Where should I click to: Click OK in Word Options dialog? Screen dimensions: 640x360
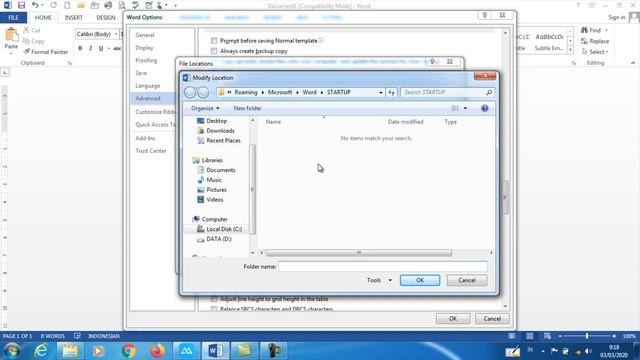[453, 318]
